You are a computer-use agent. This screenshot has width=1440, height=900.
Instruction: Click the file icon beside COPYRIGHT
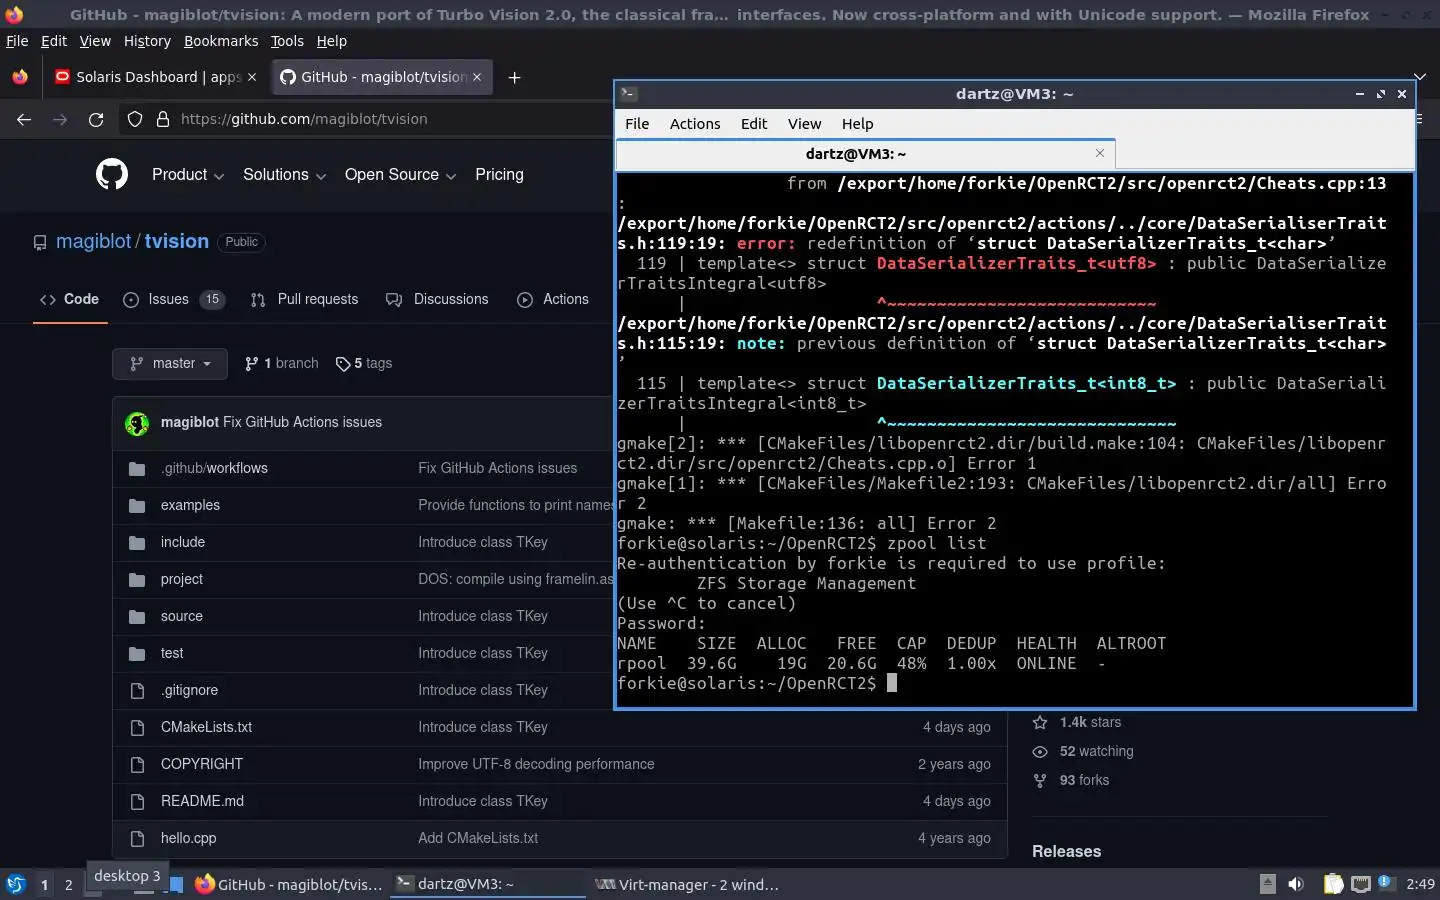tap(137, 764)
